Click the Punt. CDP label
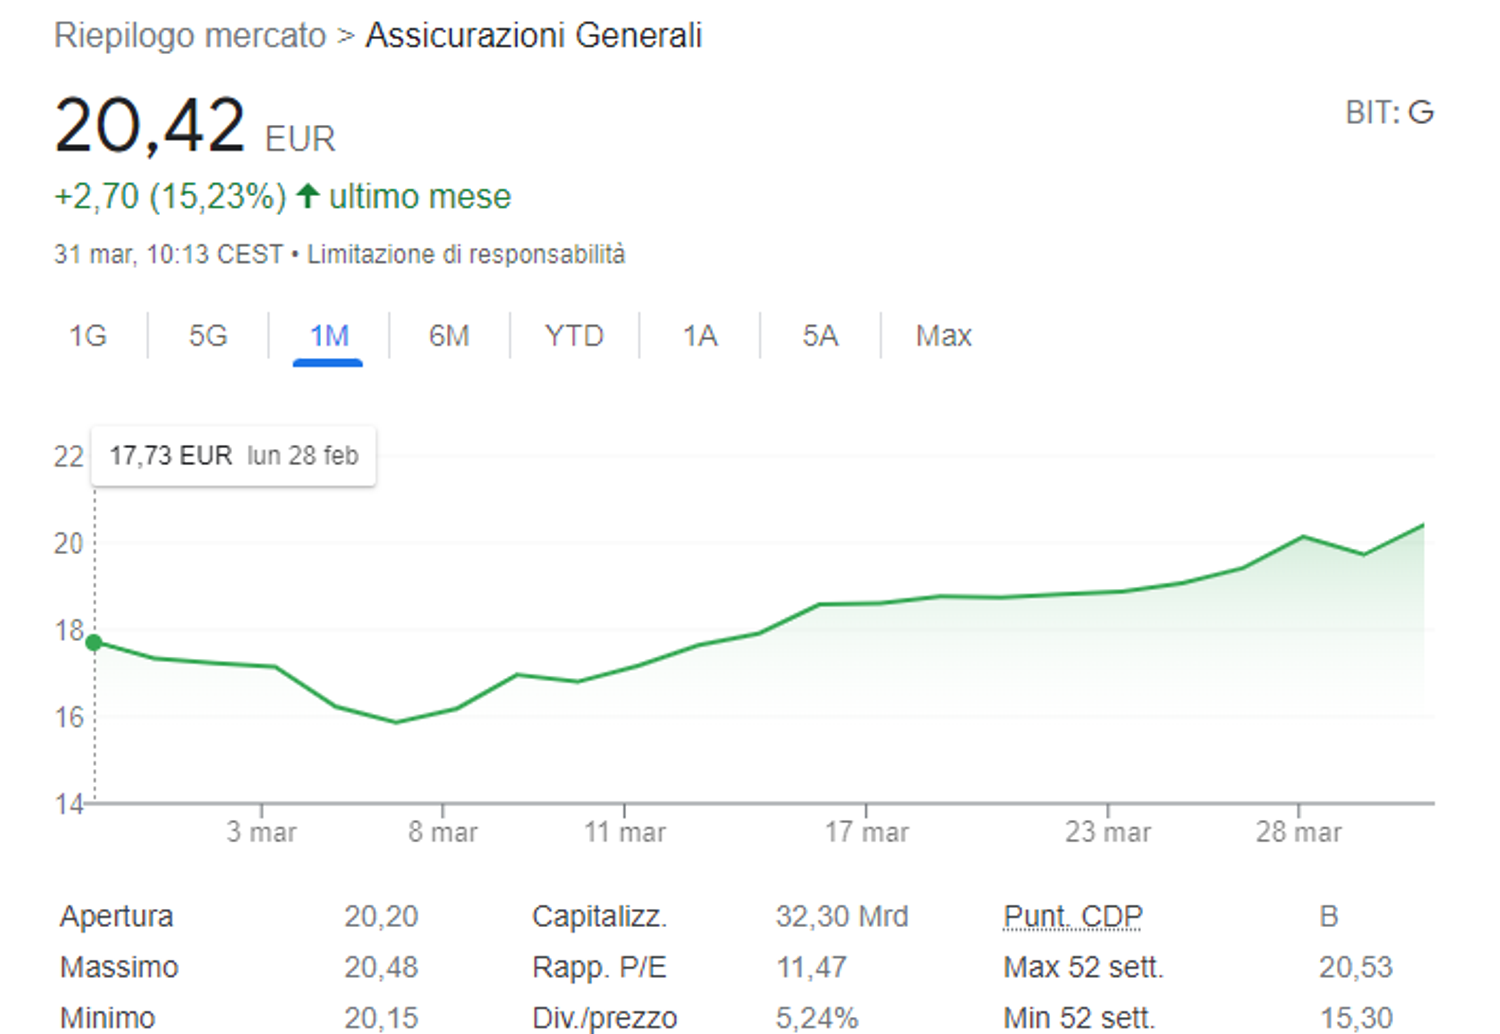Image resolution: width=1500 pixels, height=1034 pixels. tap(1073, 916)
